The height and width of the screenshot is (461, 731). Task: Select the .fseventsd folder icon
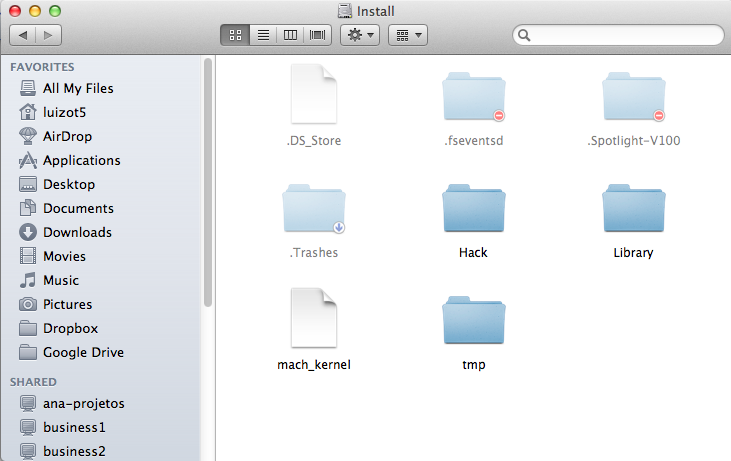coord(474,96)
